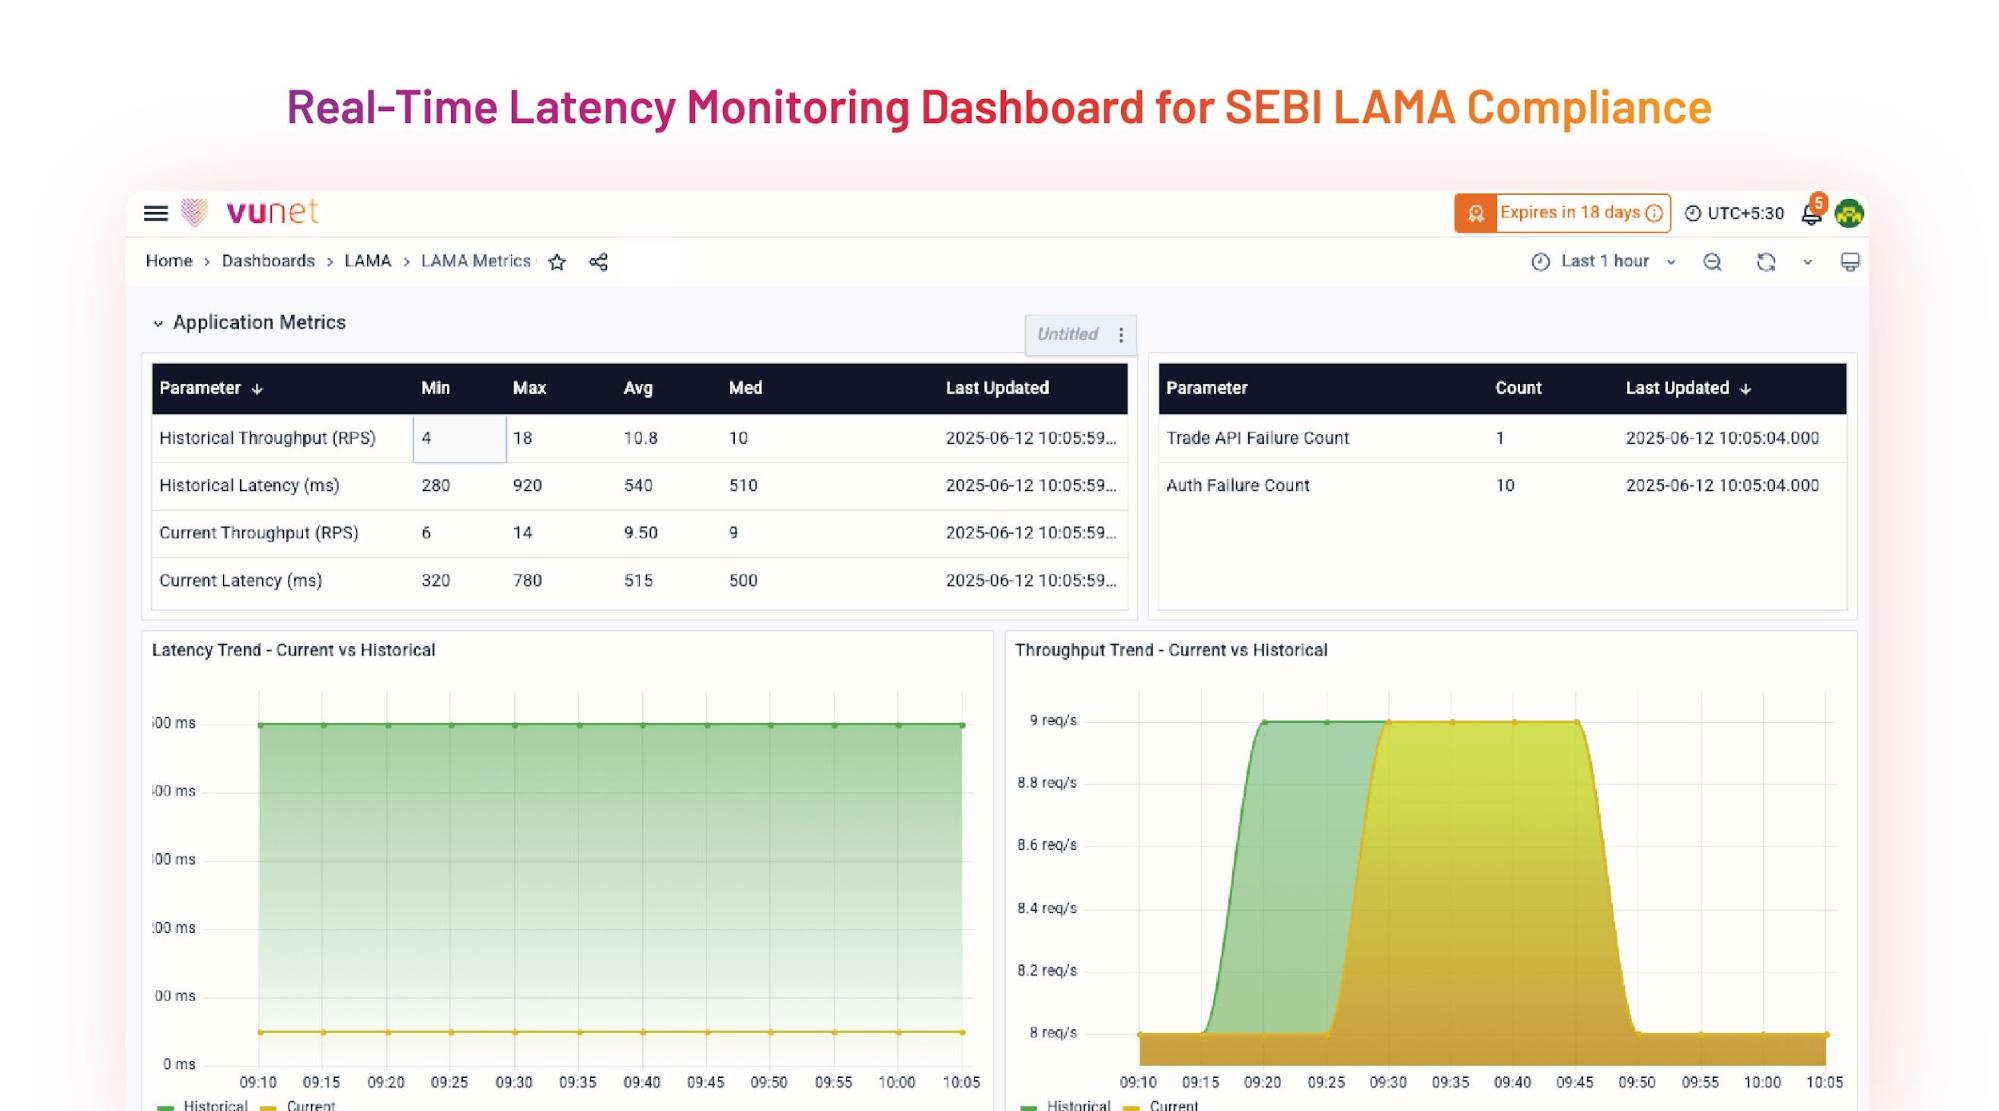This screenshot has height=1111, width=1999.
Task: Toggle Historical series in Throughput legend
Action: 1077,1105
